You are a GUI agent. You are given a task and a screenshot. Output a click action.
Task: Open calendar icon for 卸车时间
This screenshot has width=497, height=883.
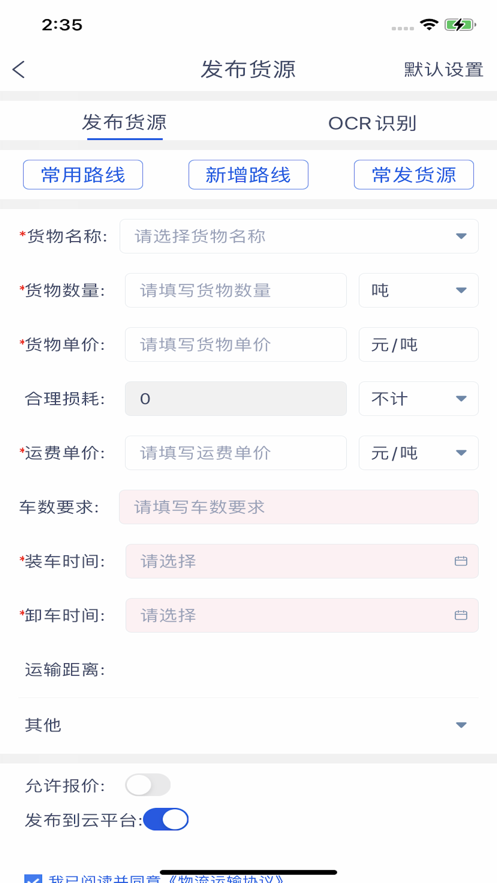point(461,615)
